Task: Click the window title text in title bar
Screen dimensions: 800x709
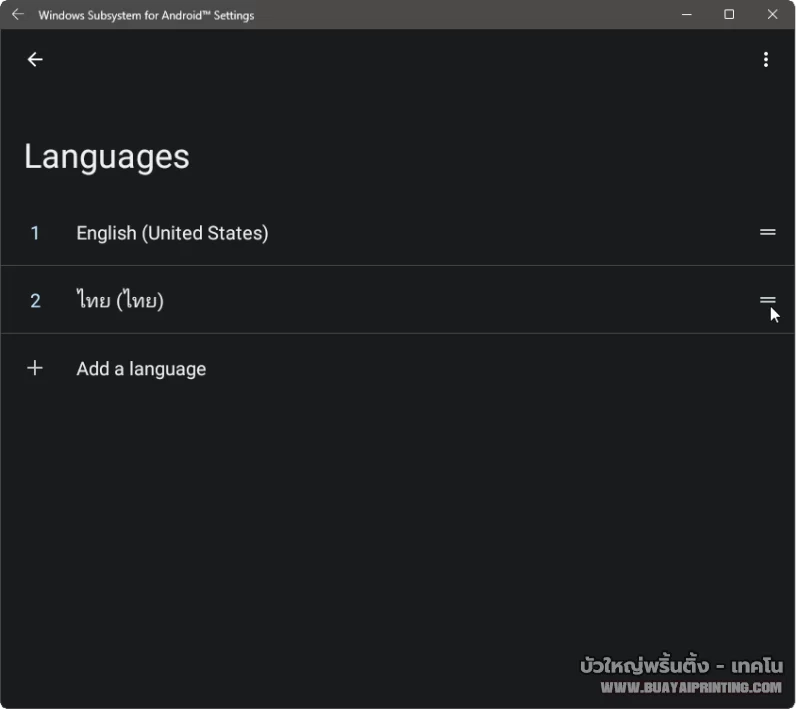Action: point(146,15)
